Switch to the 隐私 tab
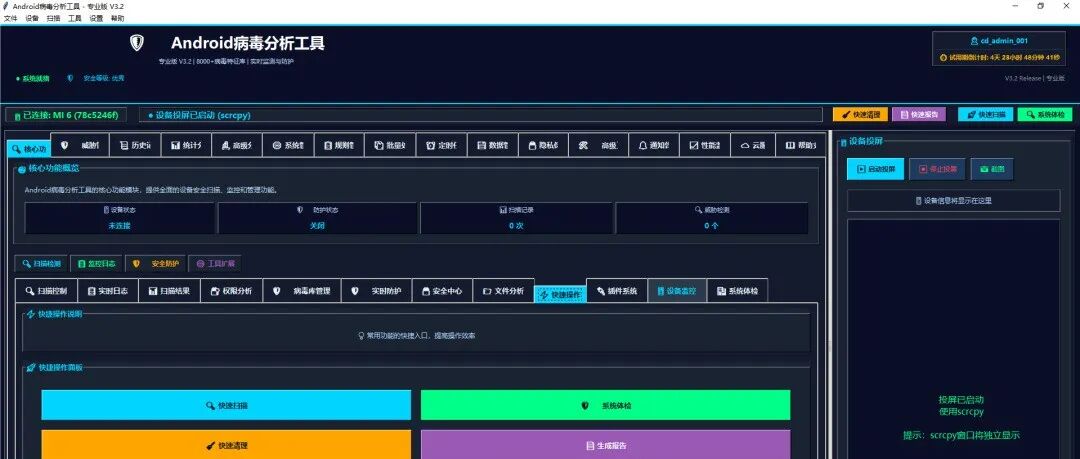This screenshot has height=459, width=1080. tap(543, 145)
